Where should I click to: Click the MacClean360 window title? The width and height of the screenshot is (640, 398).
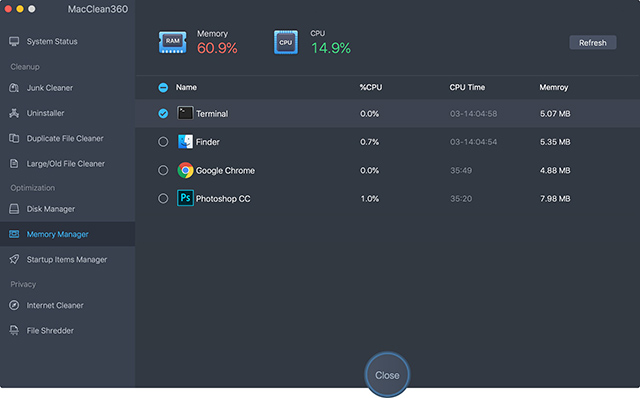[x=98, y=9]
